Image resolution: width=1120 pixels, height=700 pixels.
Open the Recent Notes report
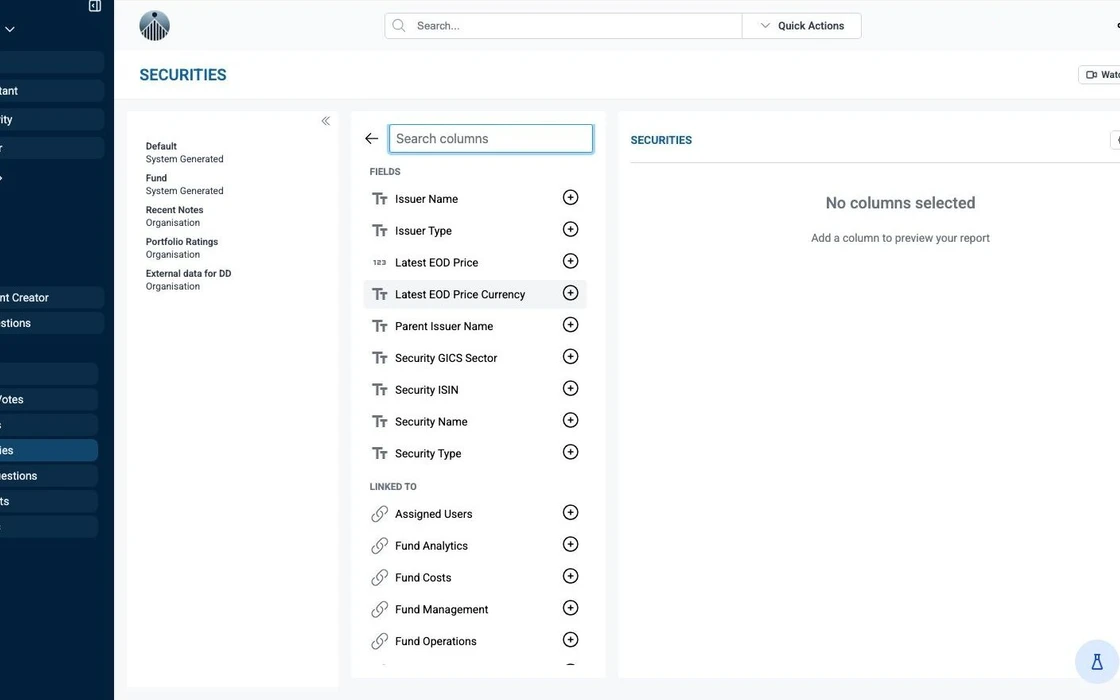point(174,216)
